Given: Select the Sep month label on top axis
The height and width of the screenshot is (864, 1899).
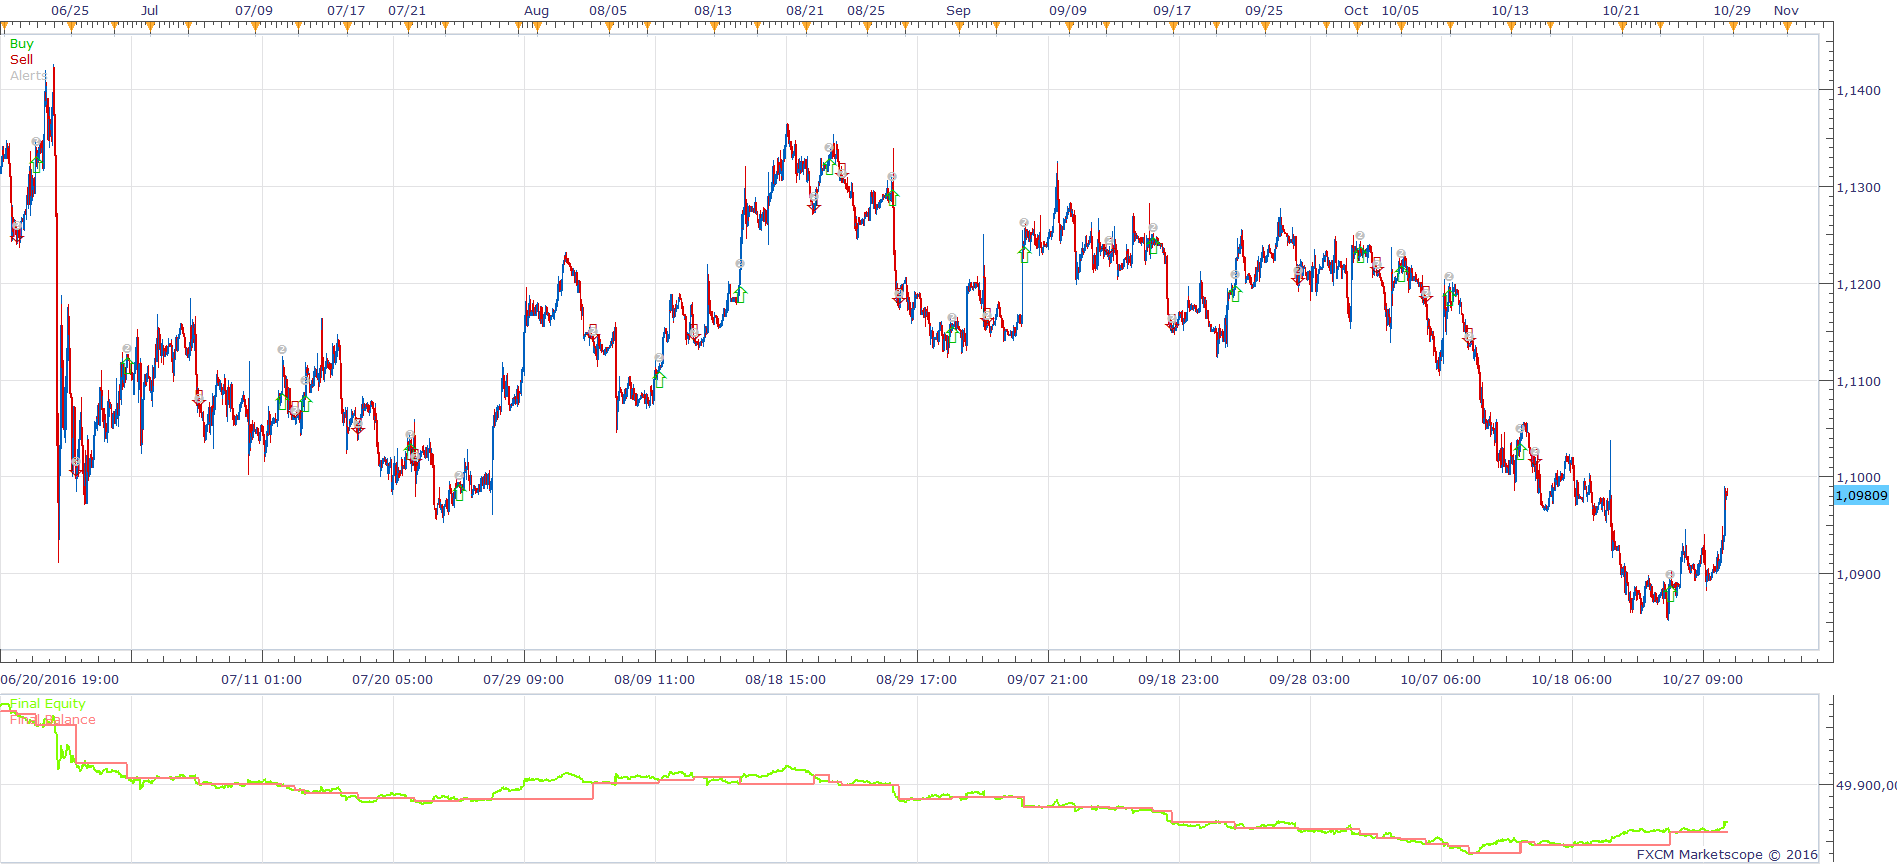Looking at the screenshot, I should coord(958,11).
